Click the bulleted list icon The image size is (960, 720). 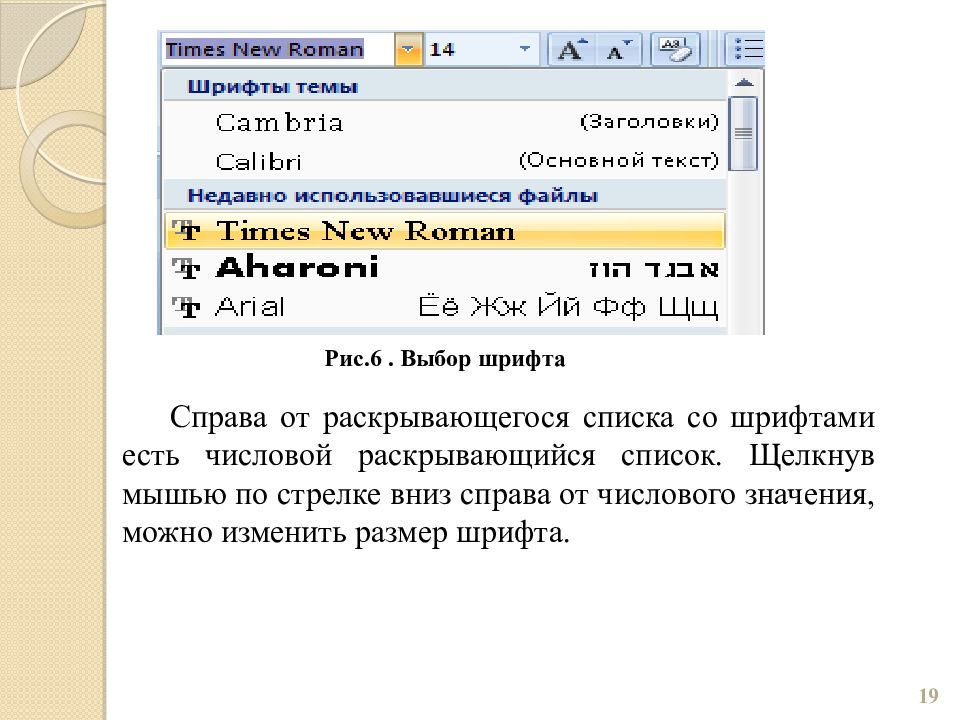(746, 49)
